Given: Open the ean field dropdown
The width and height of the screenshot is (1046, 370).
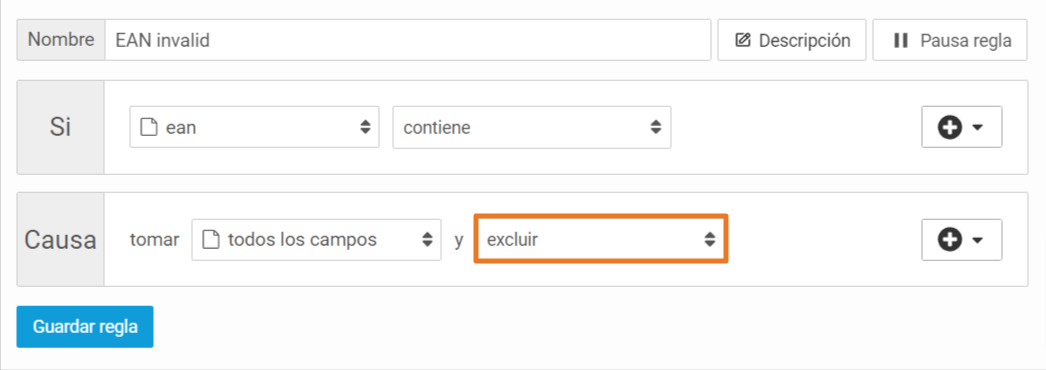Looking at the screenshot, I should coord(254,127).
